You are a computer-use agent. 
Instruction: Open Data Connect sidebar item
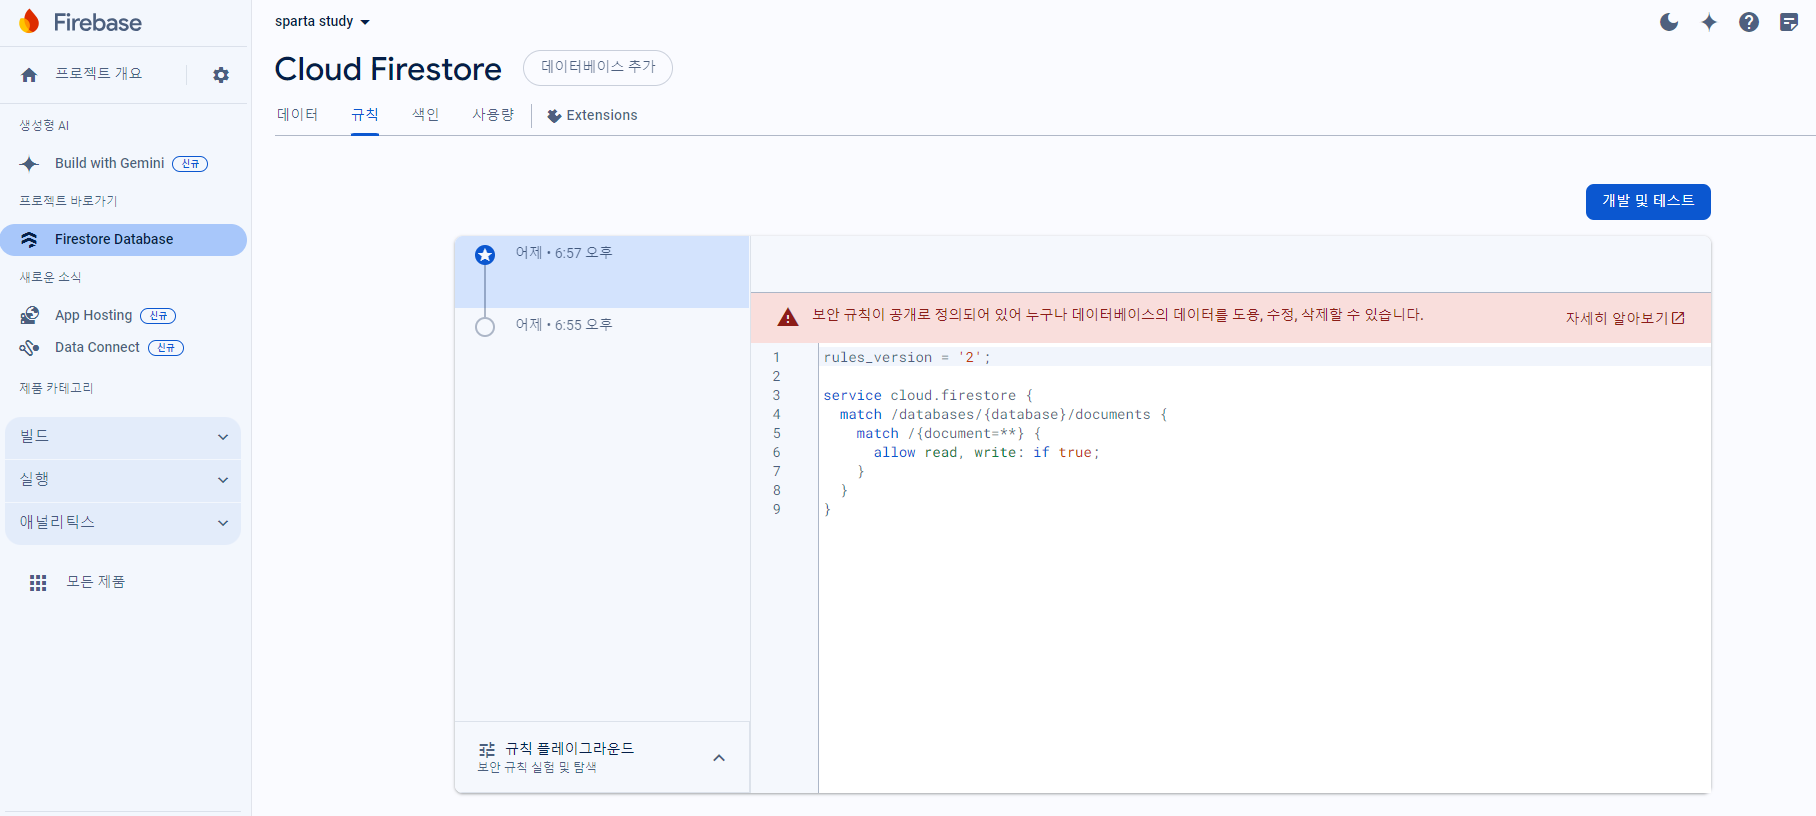(x=123, y=348)
